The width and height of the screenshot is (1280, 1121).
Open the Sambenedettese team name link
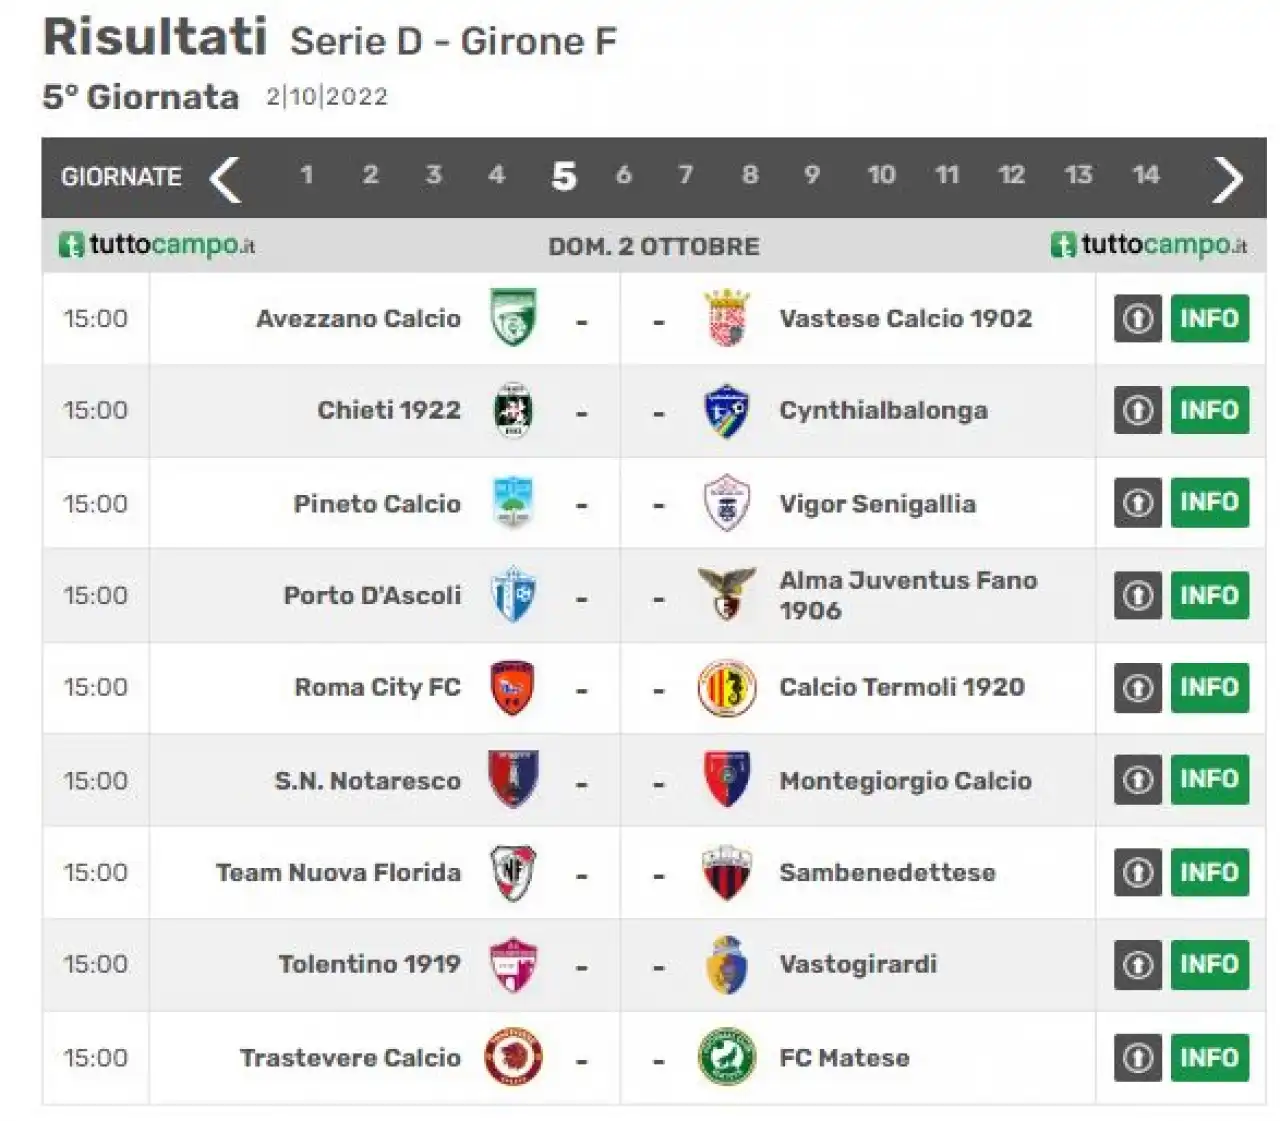coord(888,872)
